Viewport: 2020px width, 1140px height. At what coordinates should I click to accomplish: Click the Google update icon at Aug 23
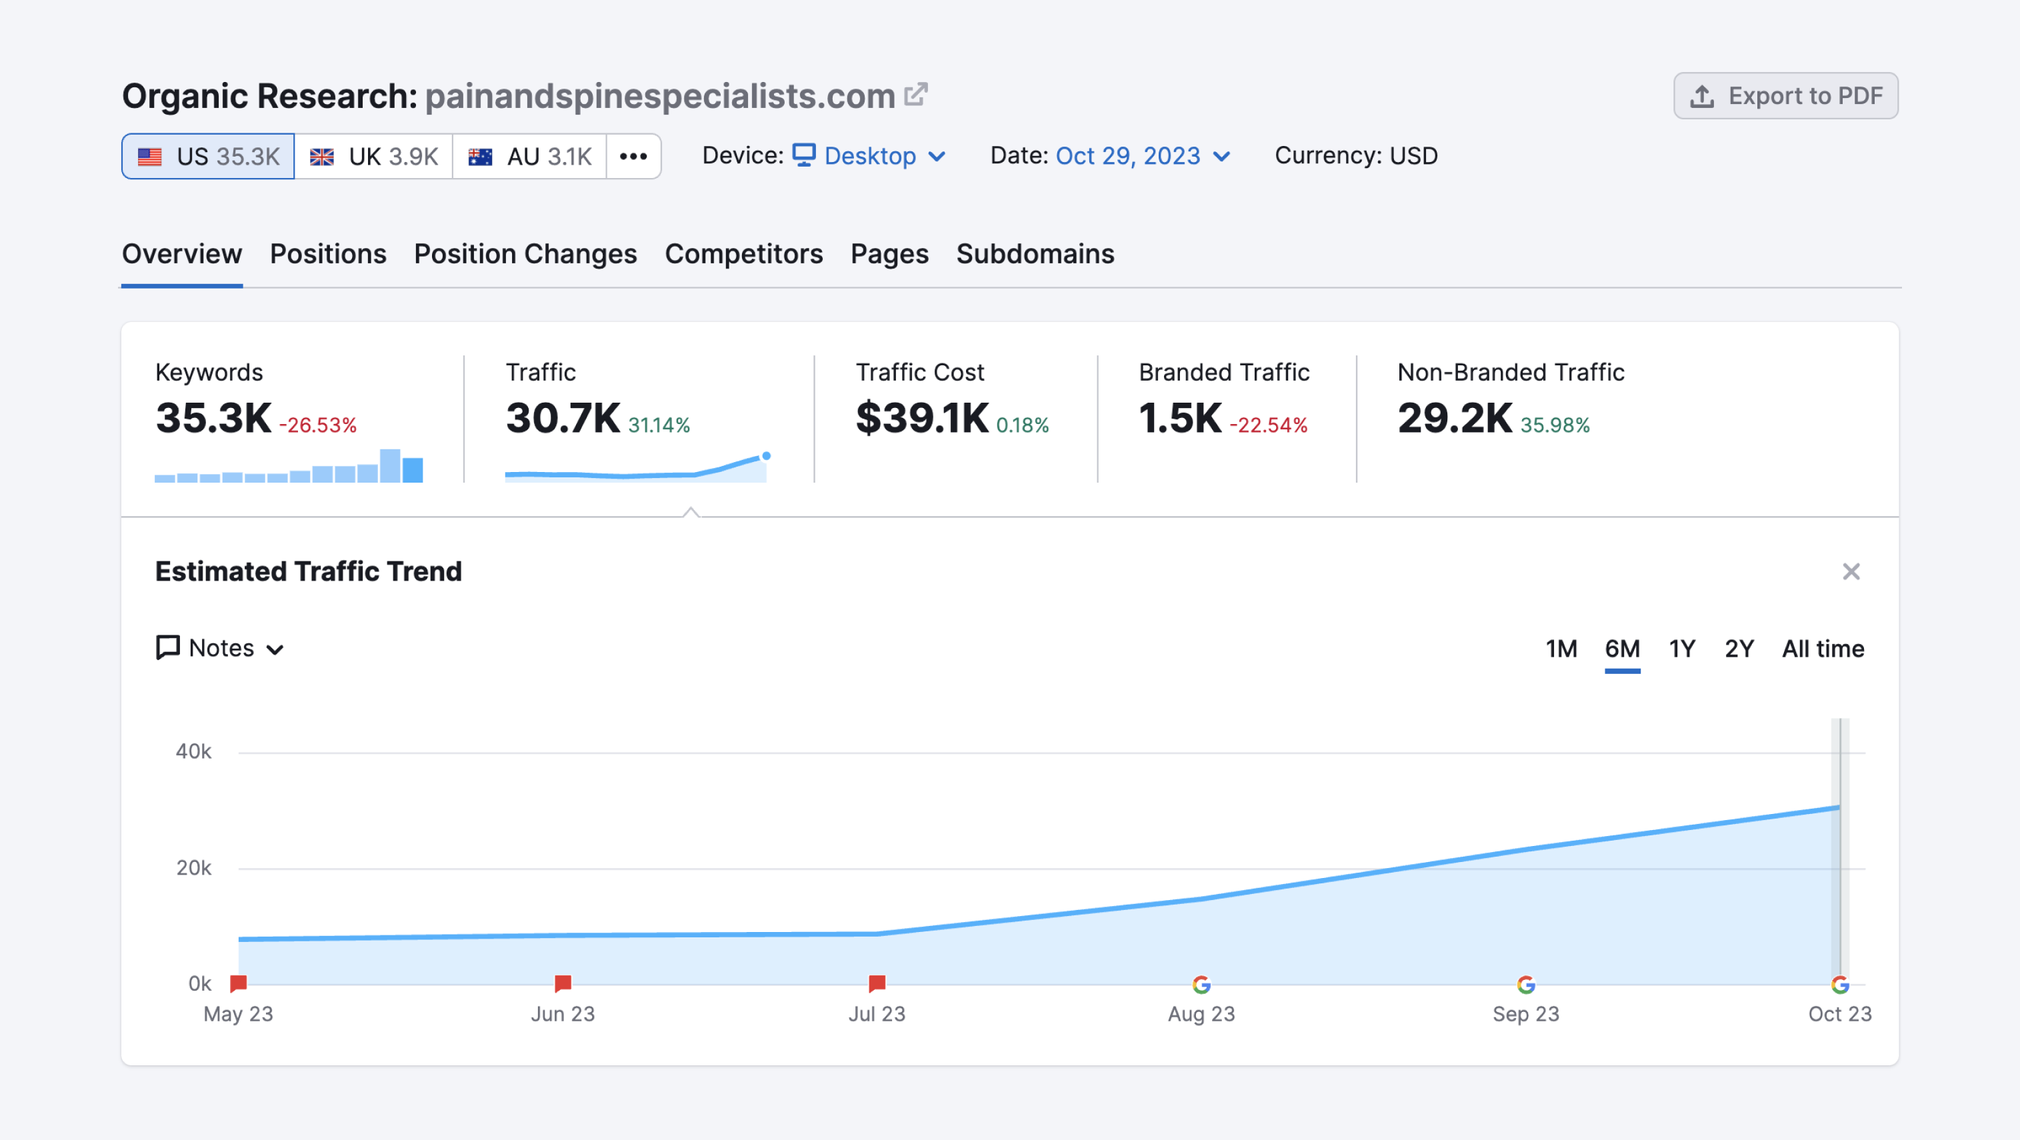pos(1201,984)
